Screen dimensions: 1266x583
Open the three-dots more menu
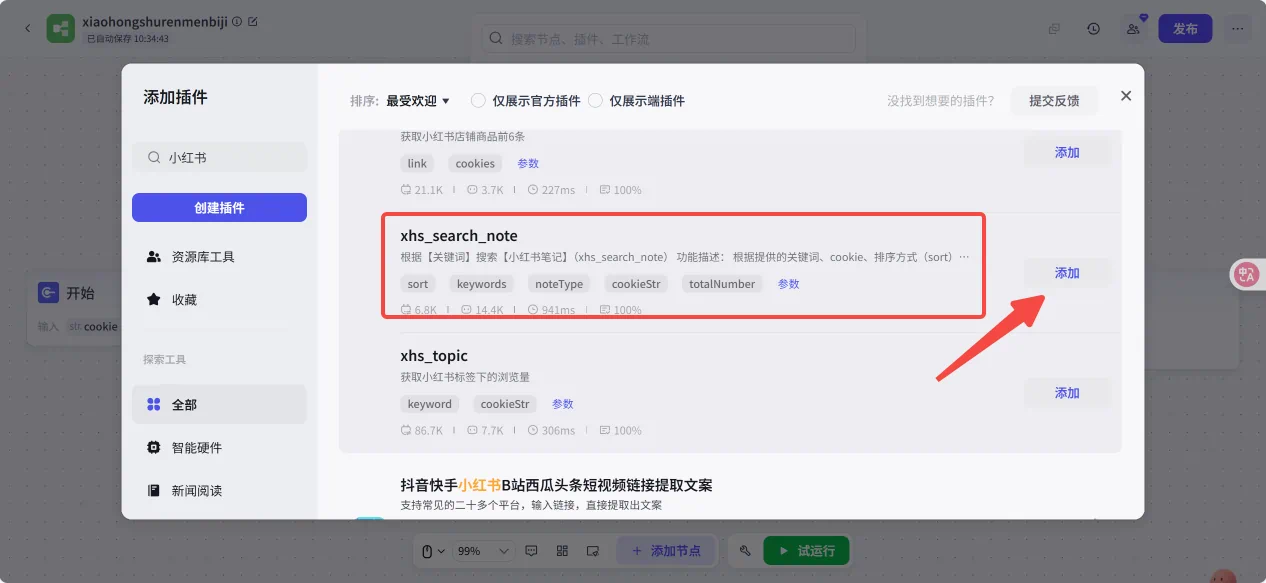point(1238,29)
